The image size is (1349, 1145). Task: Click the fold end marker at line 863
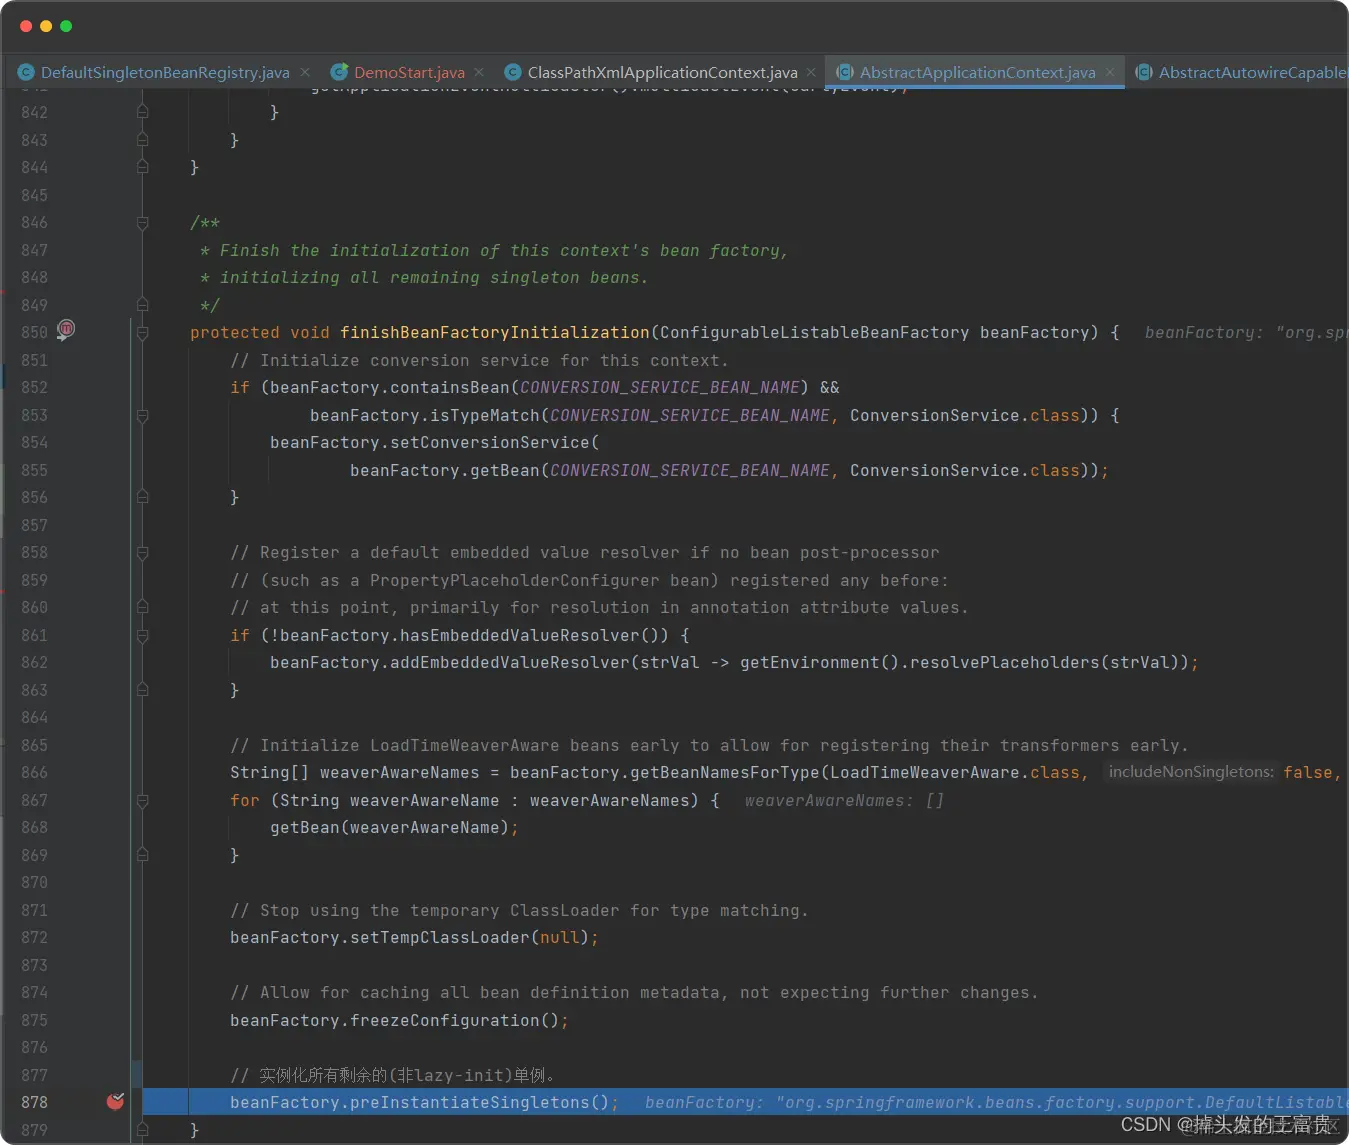pyautogui.click(x=143, y=690)
